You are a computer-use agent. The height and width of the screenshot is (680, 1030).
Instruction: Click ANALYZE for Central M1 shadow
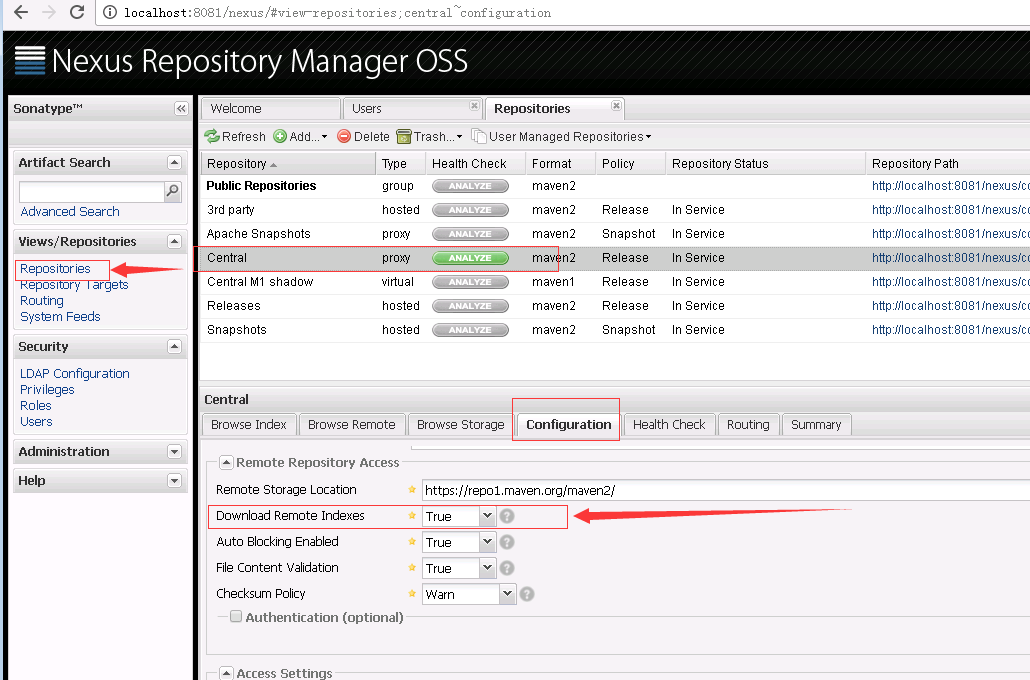pyautogui.click(x=470, y=282)
